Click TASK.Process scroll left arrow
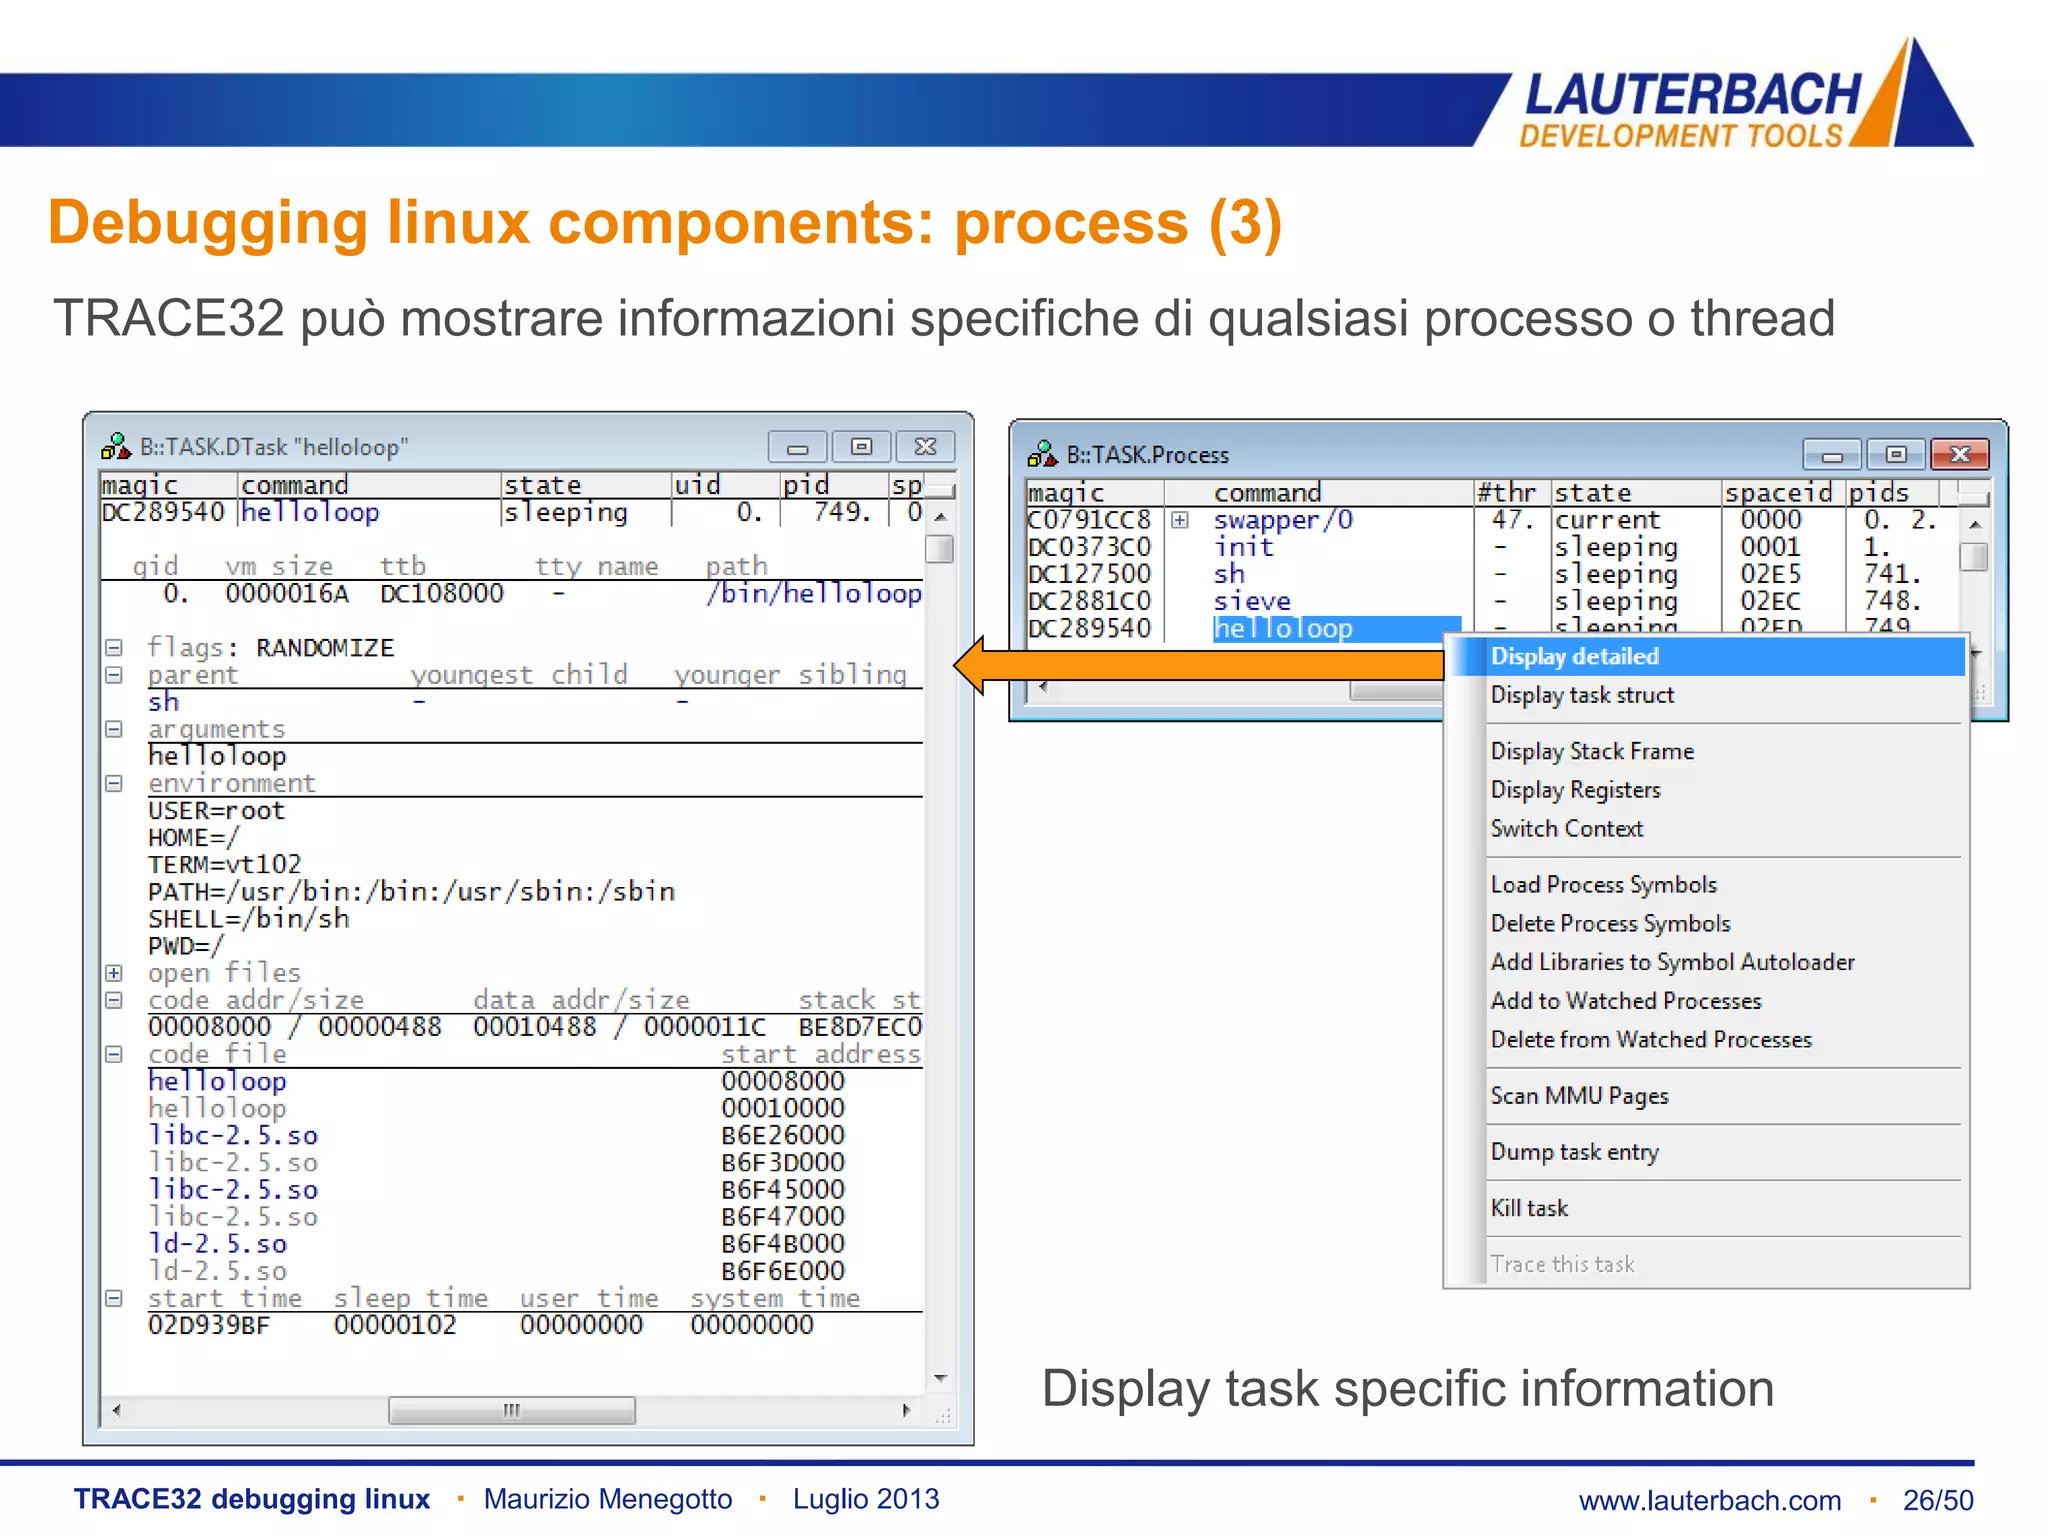This screenshot has height=1536, width=2048. pyautogui.click(x=1044, y=688)
